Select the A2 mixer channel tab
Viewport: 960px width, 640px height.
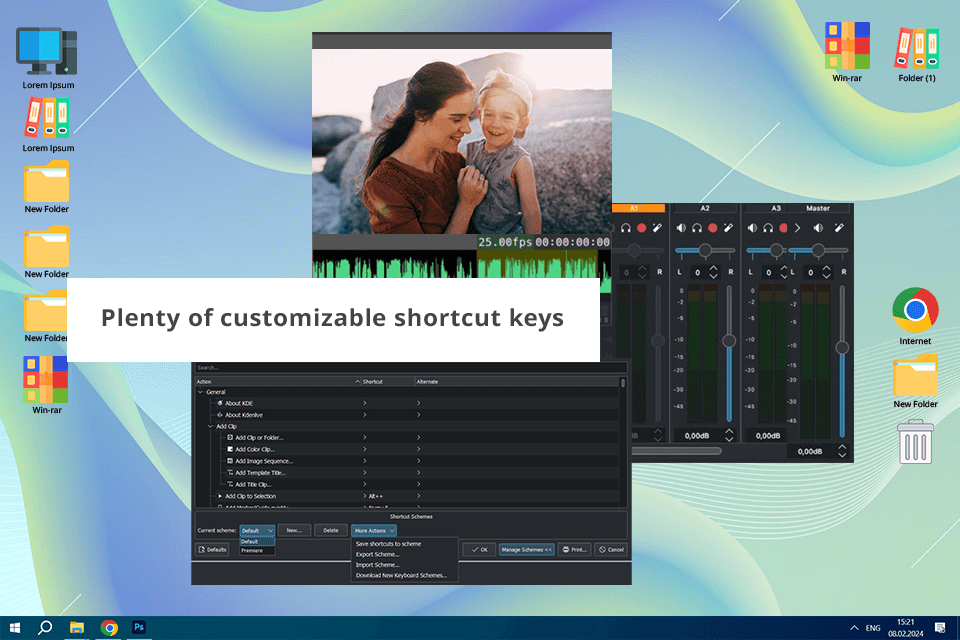pyautogui.click(x=705, y=208)
